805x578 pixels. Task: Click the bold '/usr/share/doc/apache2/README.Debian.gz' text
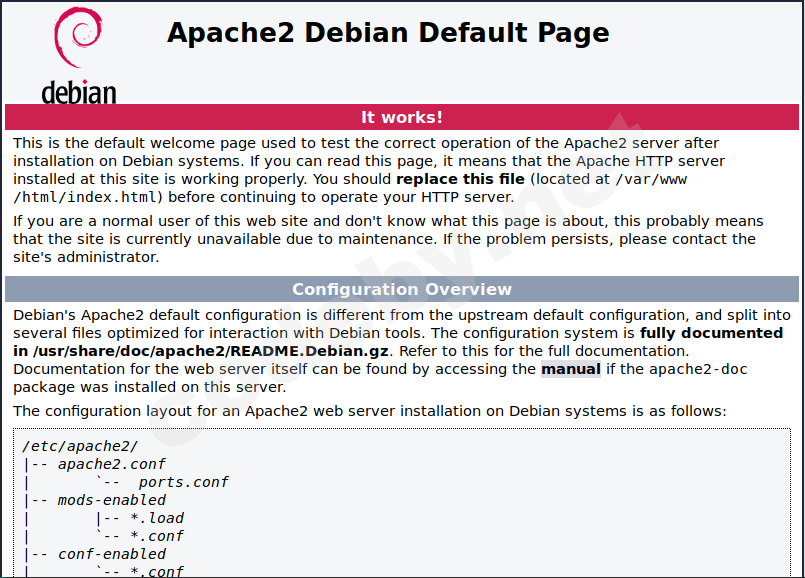coord(210,351)
